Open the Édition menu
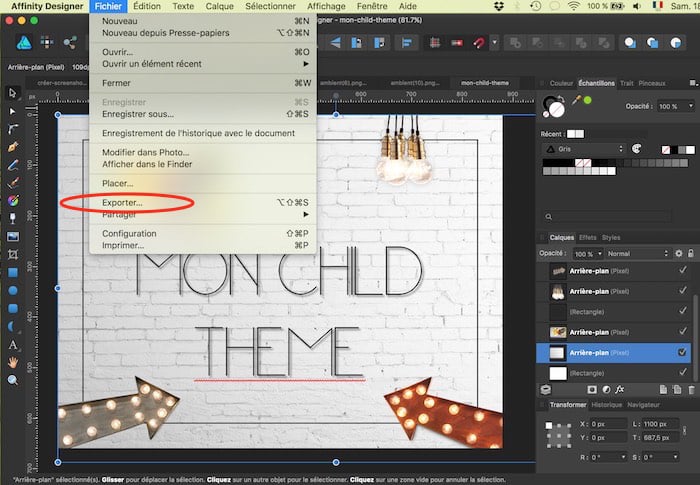The image size is (700, 485). (x=147, y=6)
